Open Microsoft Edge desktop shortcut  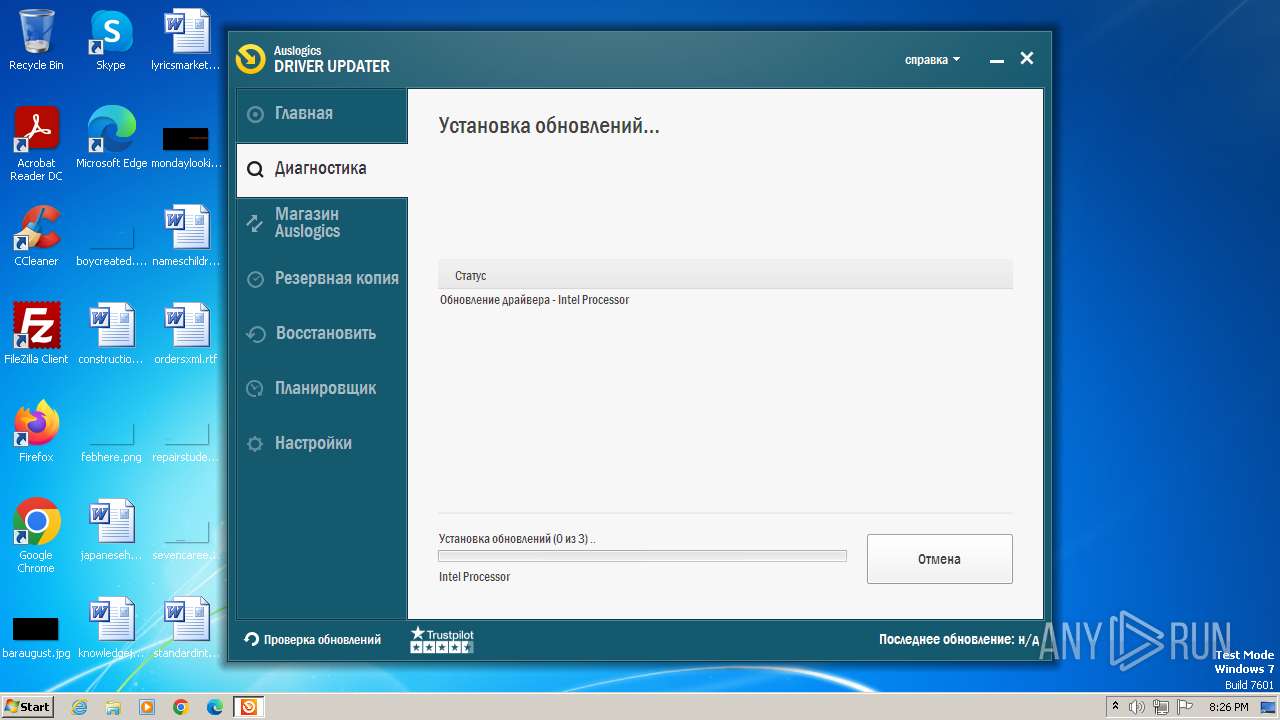[x=111, y=138]
